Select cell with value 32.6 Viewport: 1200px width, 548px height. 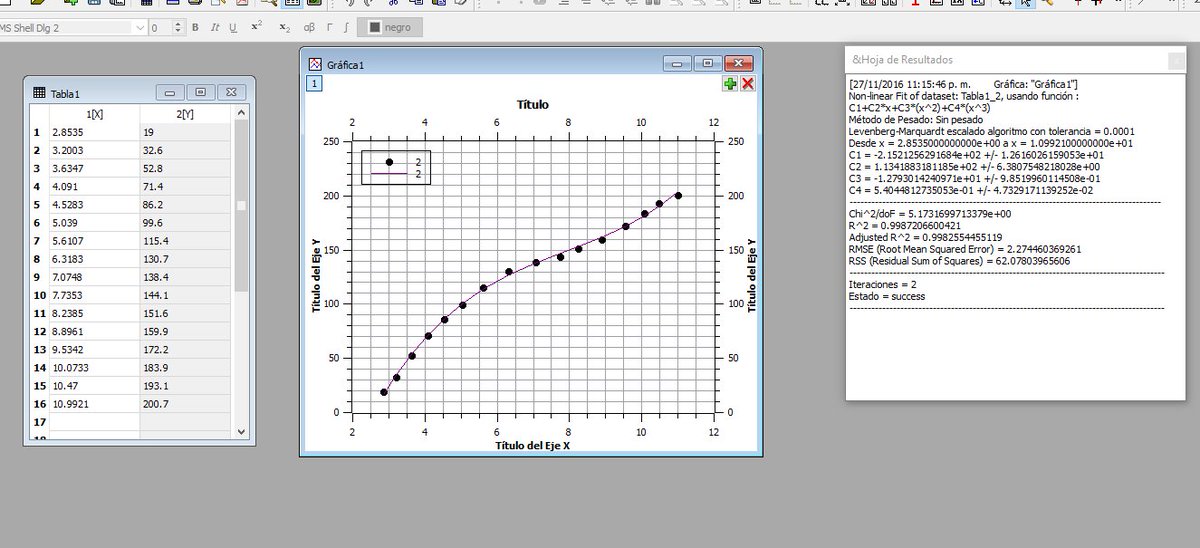tap(185, 150)
